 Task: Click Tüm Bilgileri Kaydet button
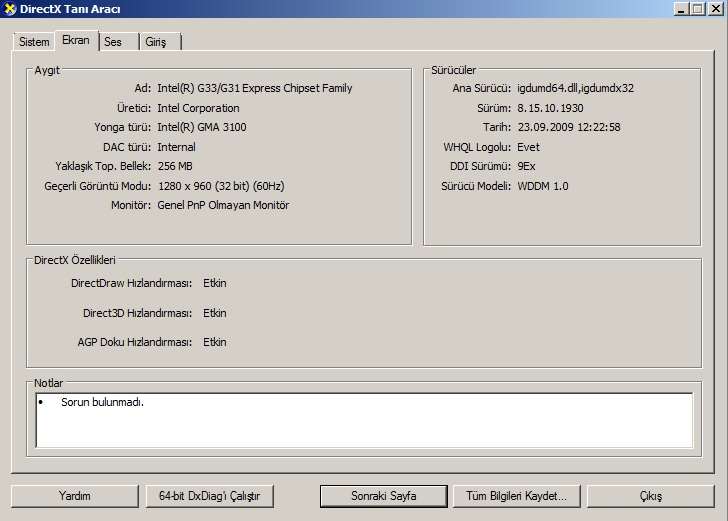[516, 496]
